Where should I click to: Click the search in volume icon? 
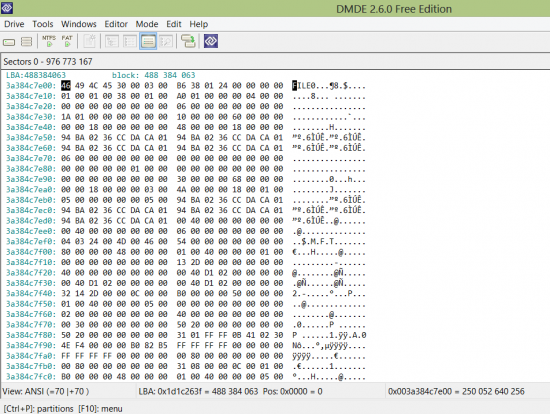[166, 41]
